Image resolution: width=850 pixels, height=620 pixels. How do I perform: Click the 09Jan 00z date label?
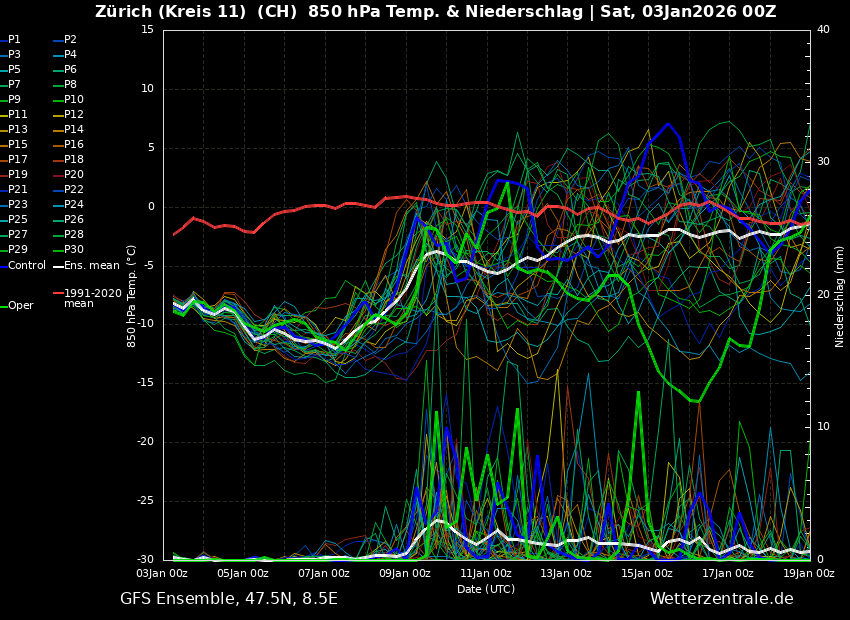[x=405, y=573]
